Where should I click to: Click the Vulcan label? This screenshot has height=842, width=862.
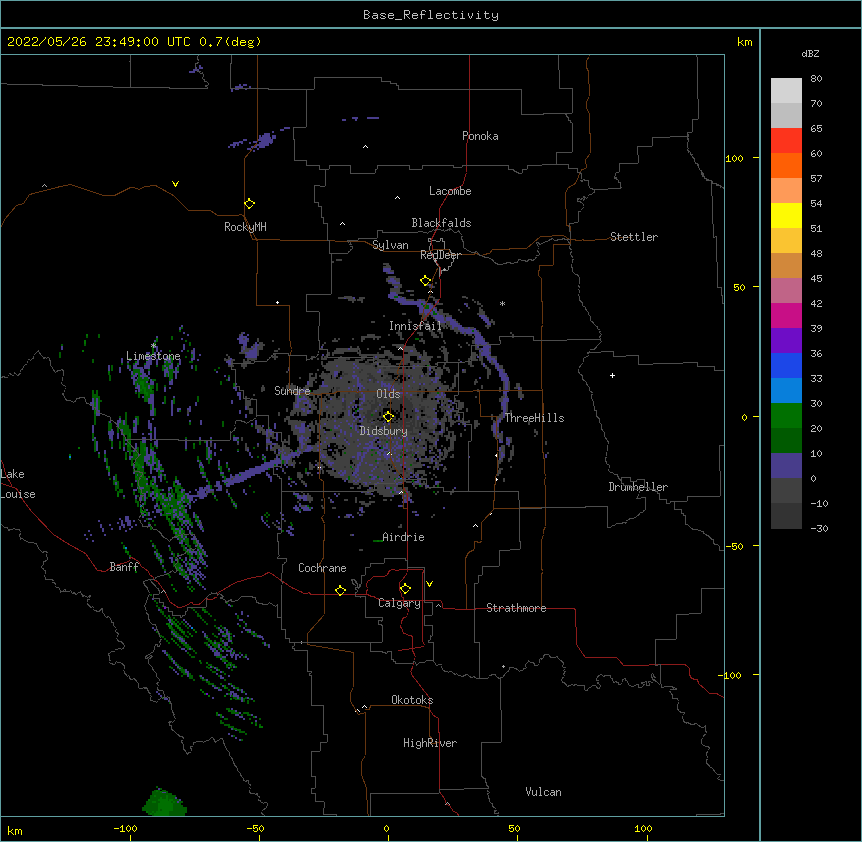click(543, 792)
